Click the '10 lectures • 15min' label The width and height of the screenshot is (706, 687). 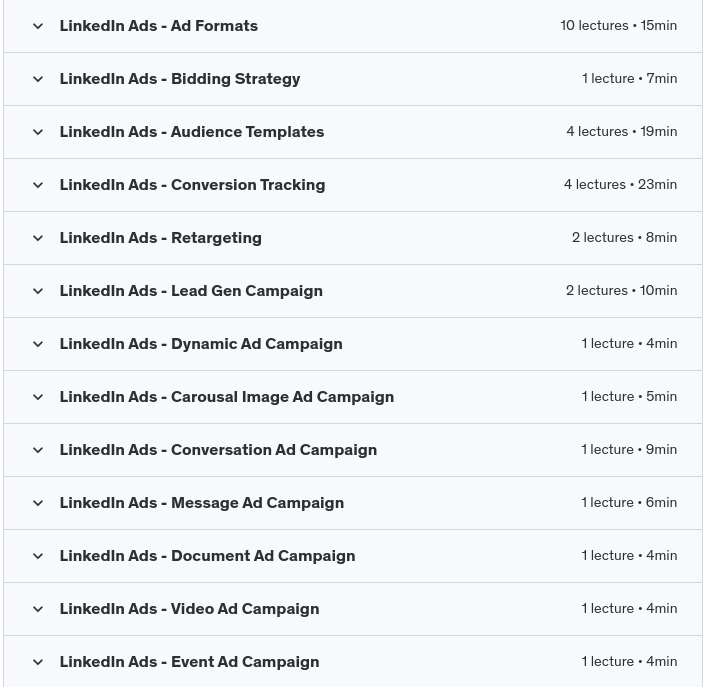(x=618, y=26)
